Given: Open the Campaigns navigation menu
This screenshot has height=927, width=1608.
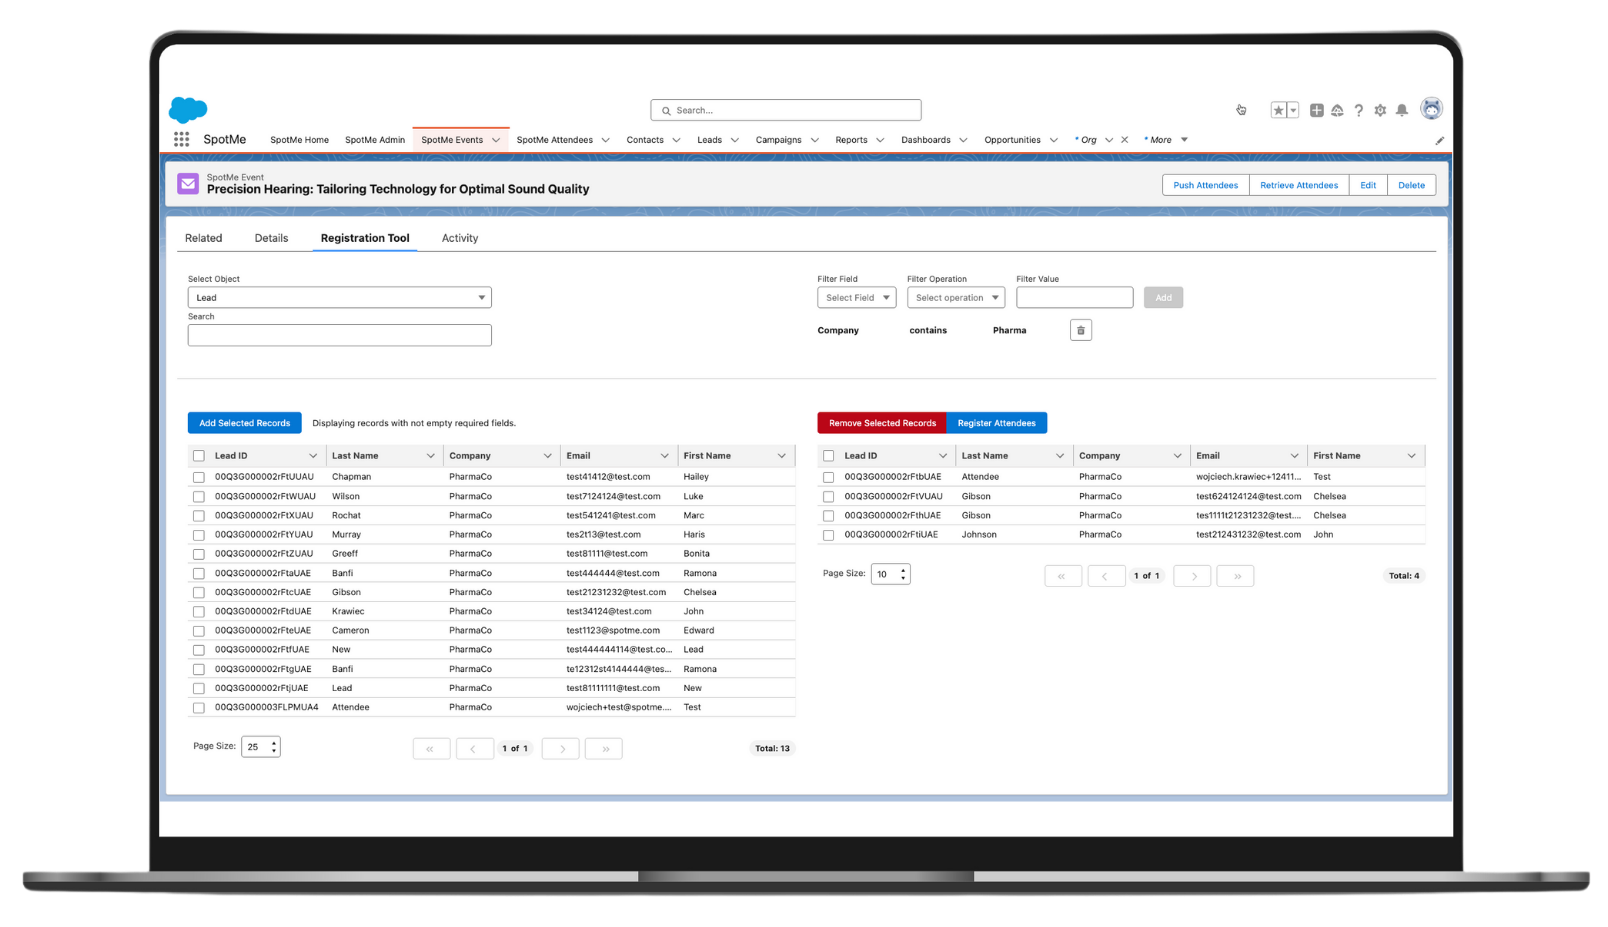Looking at the screenshot, I should 786,139.
